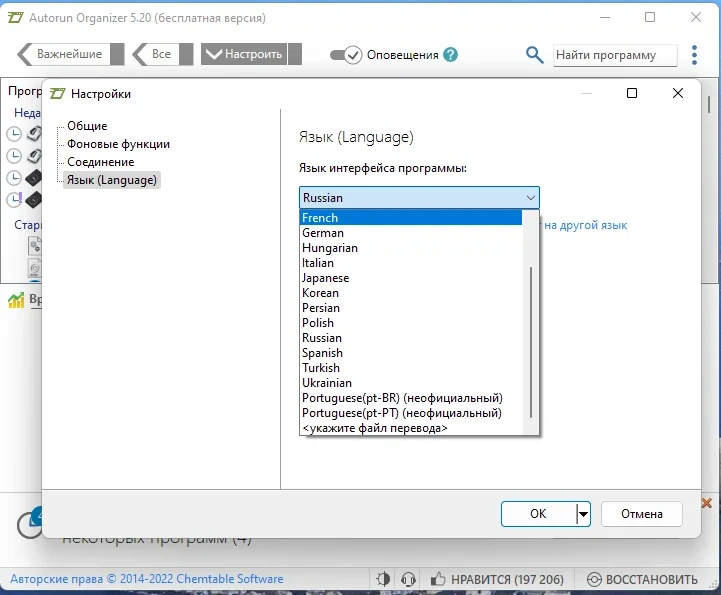The height and width of the screenshot is (595, 721).
Task: Click the headset support icon
Action: (408, 579)
